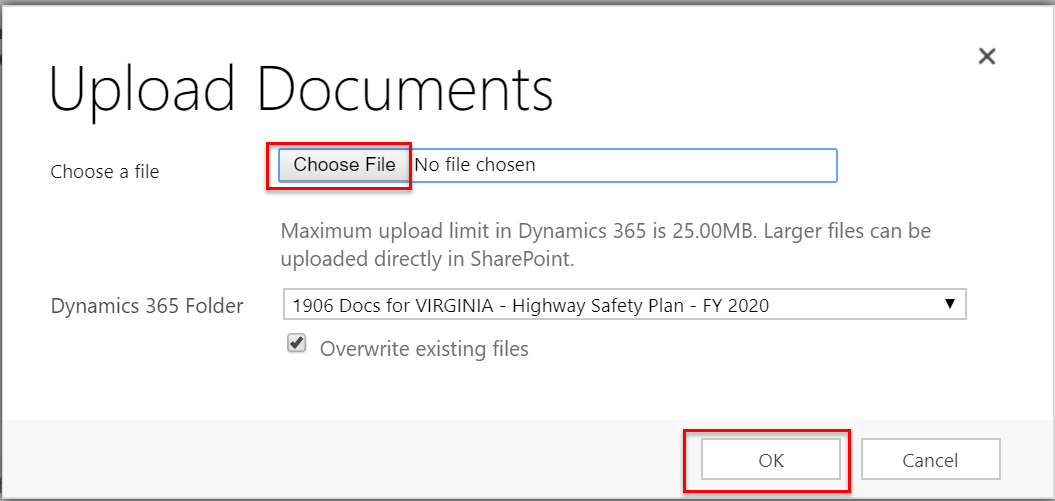Click the gray footer bar left of OK
1055x501 pixels.
pyautogui.click(x=350, y=460)
